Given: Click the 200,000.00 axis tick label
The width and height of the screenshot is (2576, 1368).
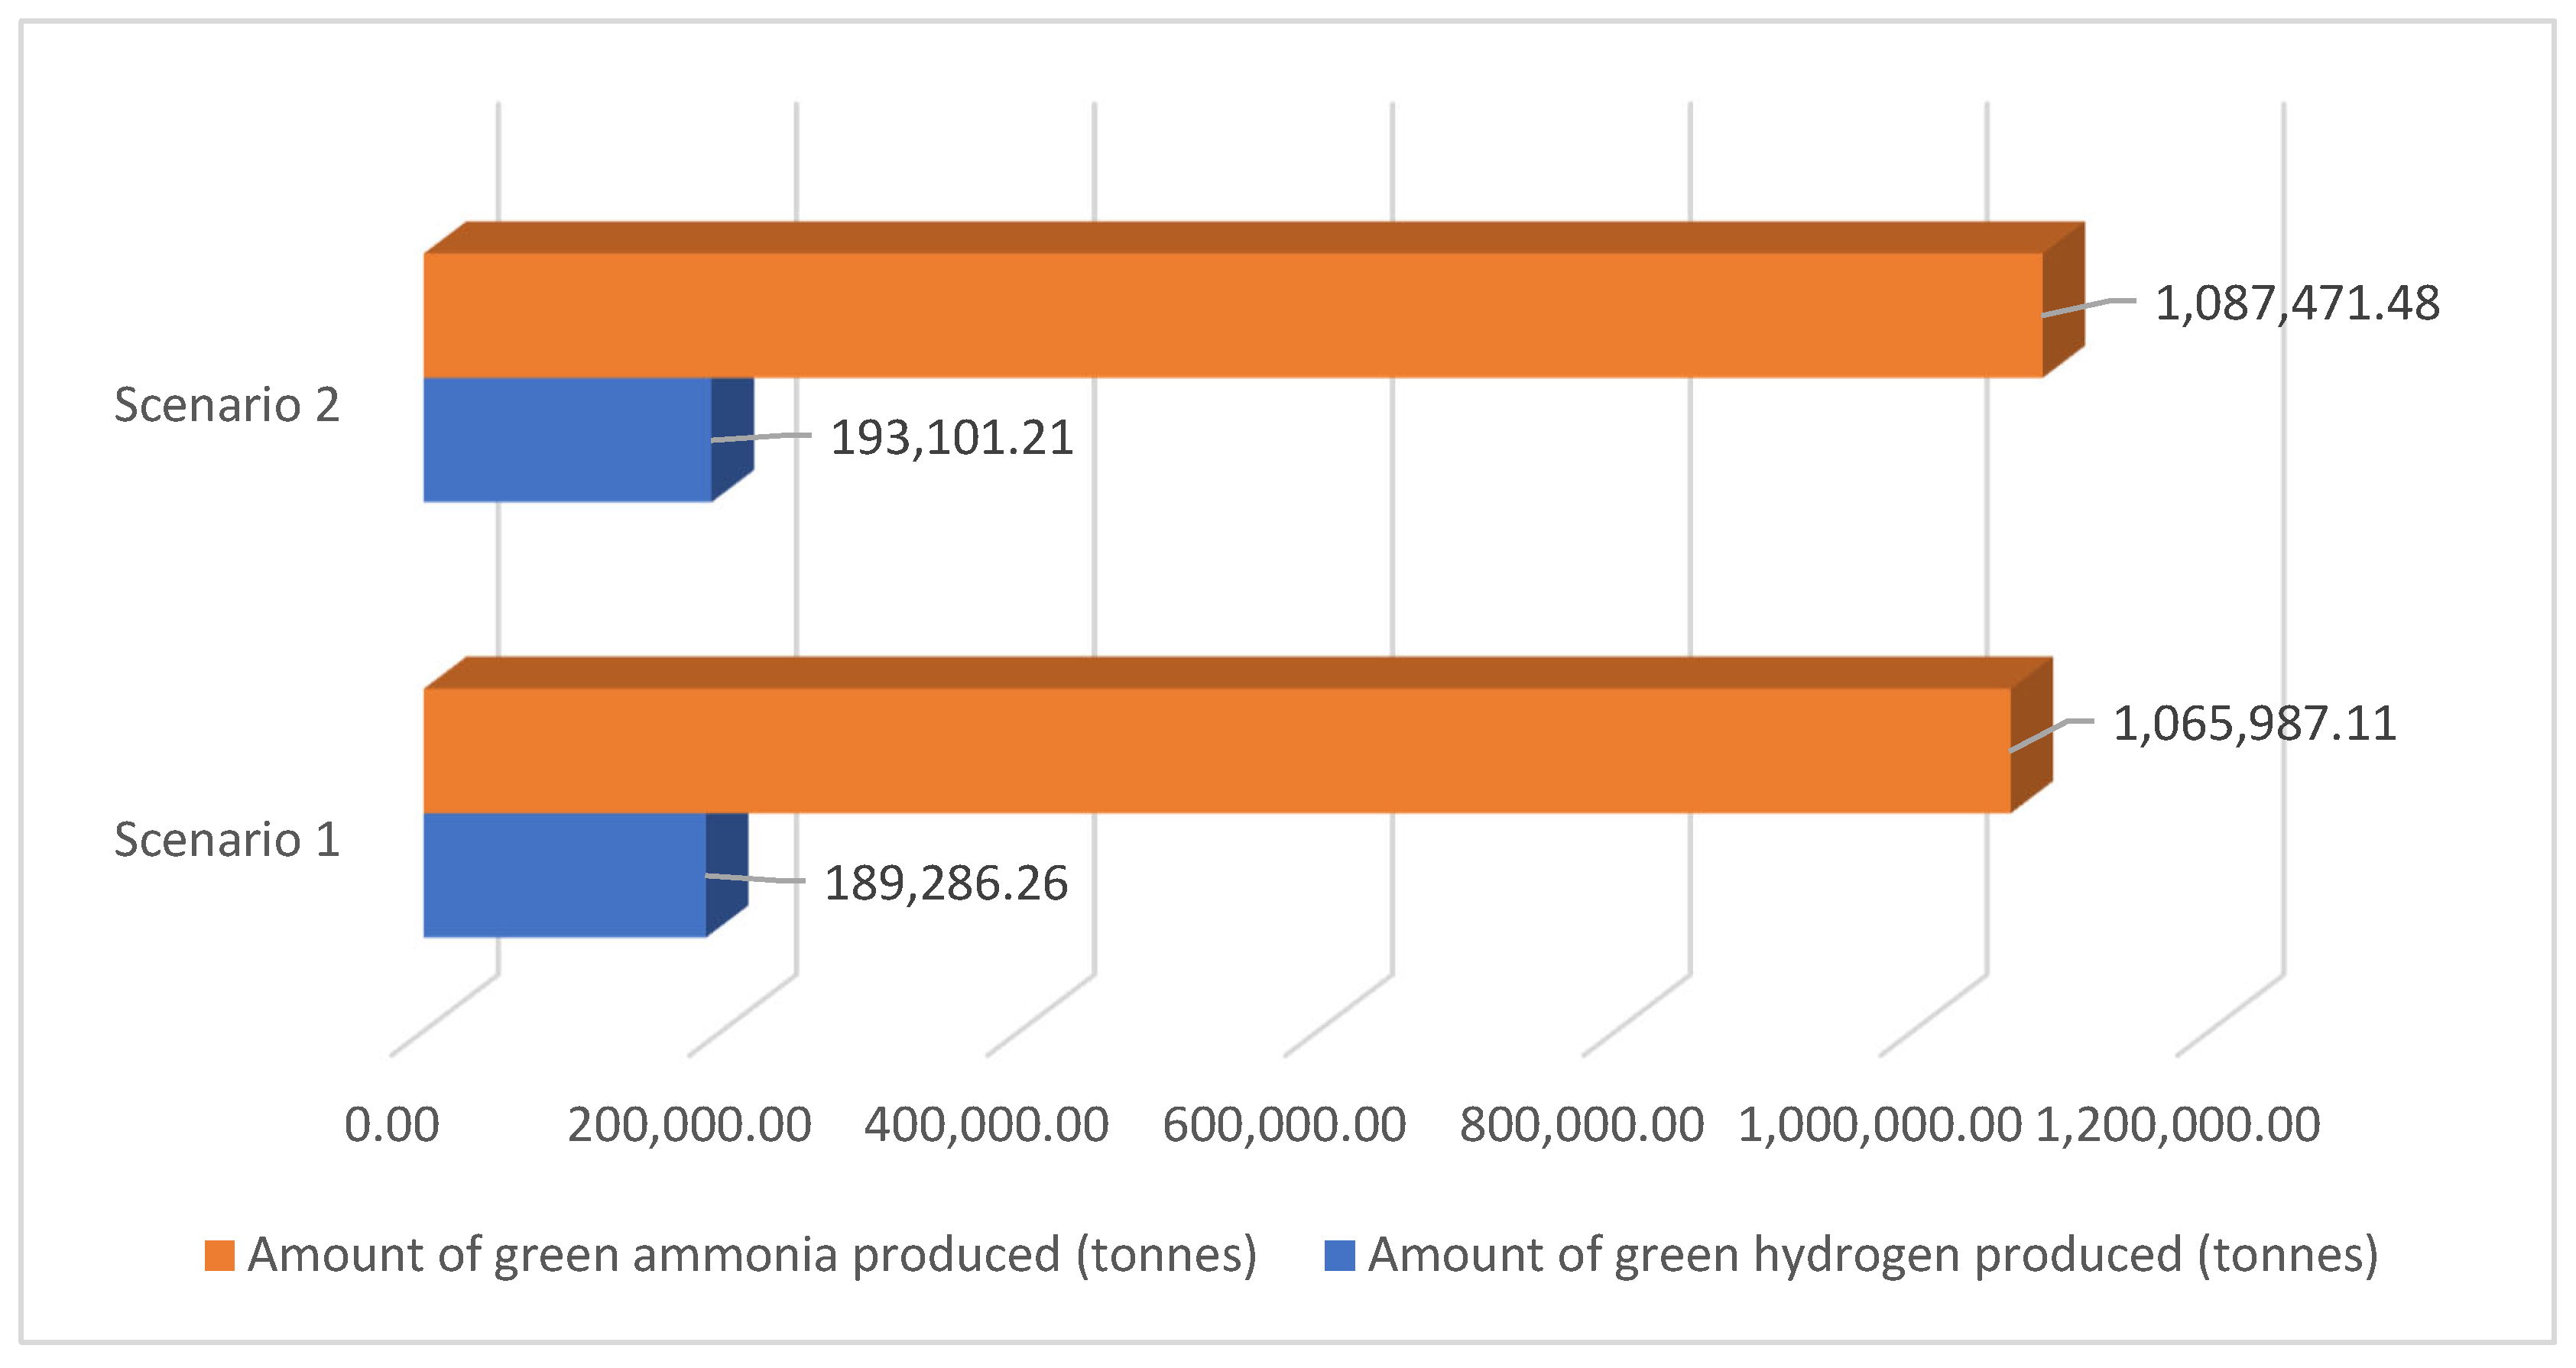Looking at the screenshot, I should (689, 1125).
